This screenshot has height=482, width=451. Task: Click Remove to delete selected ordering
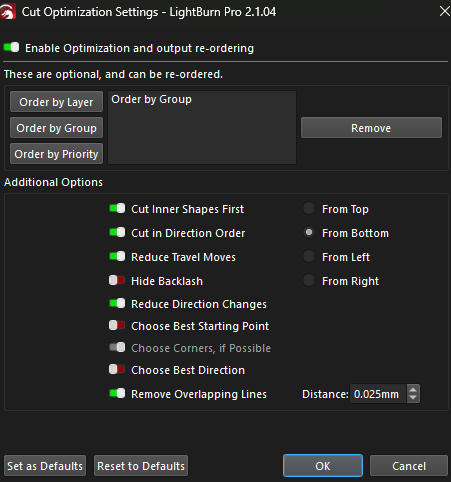coord(371,128)
